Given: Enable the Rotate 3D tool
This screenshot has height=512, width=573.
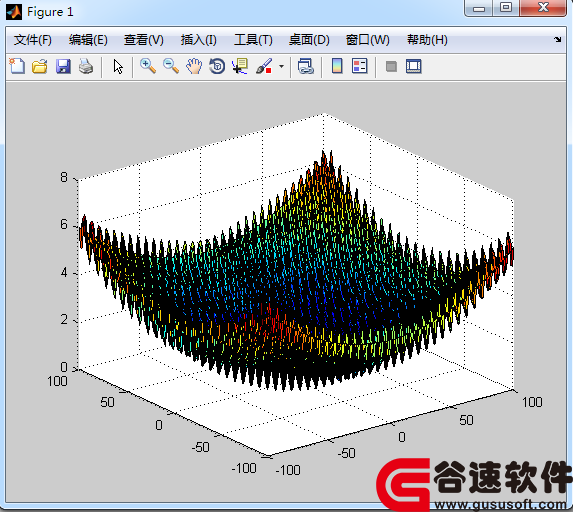Looking at the screenshot, I should (217, 67).
